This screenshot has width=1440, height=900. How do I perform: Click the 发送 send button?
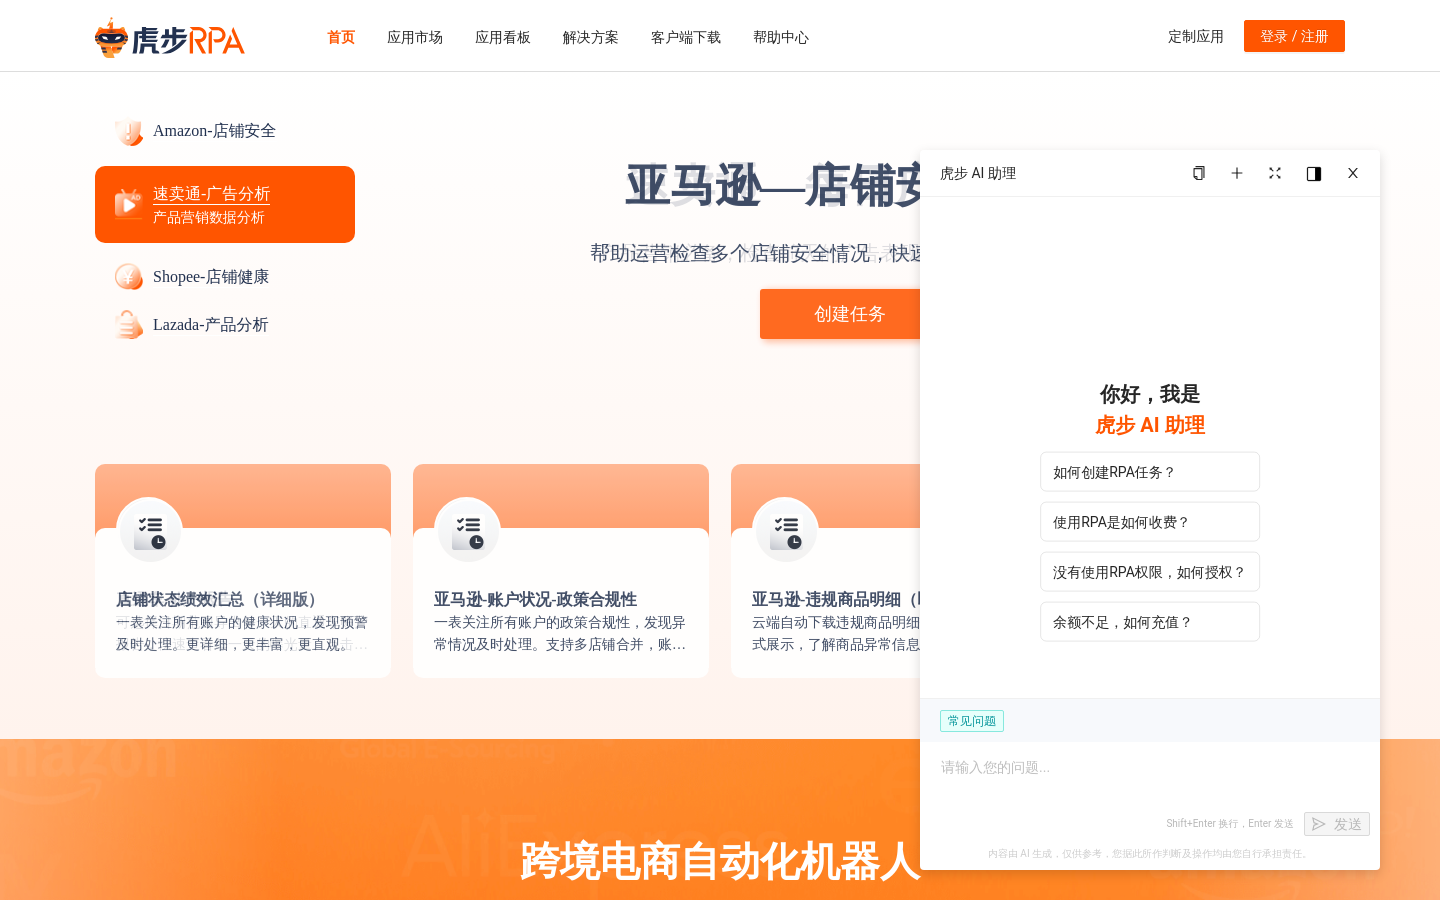(x=1337, y=824)
